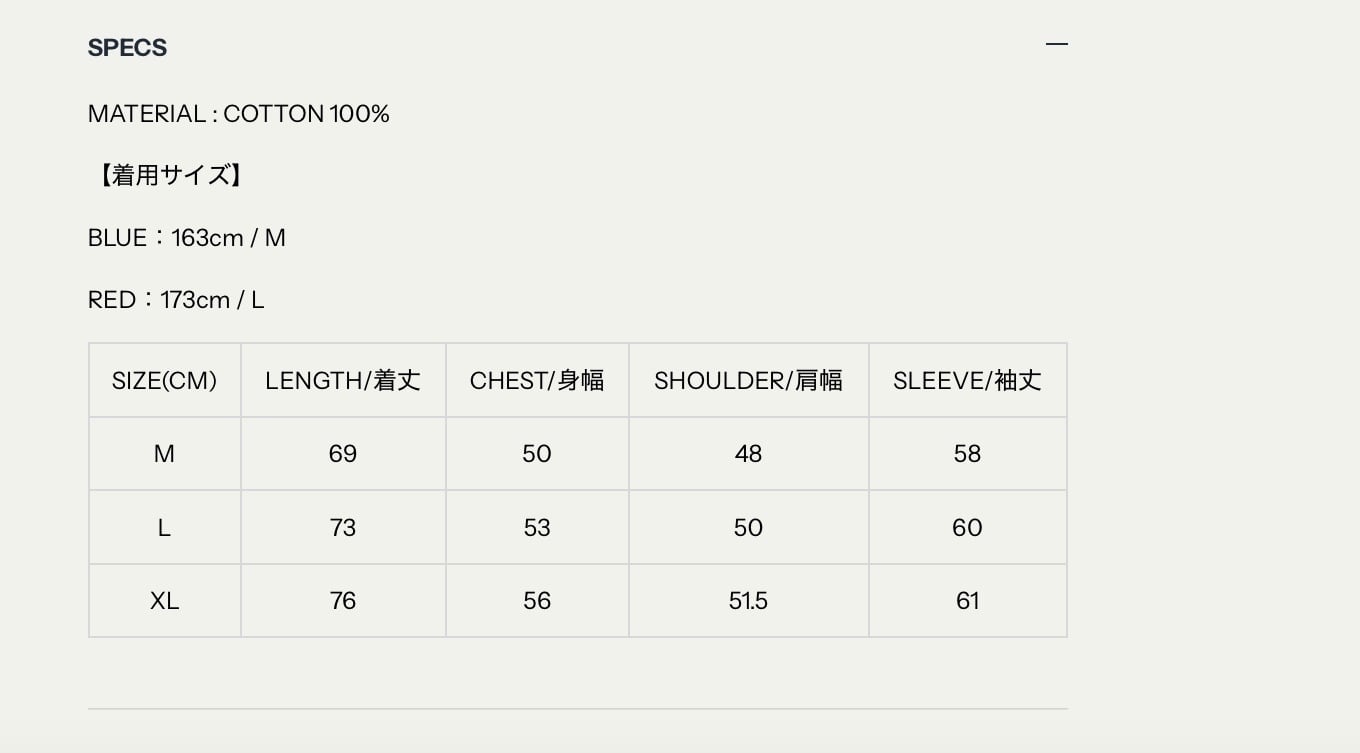Click the CHEST/身幅 column header
The width and height of the screenshot is (1360, 753).
[x=537, y=381]
